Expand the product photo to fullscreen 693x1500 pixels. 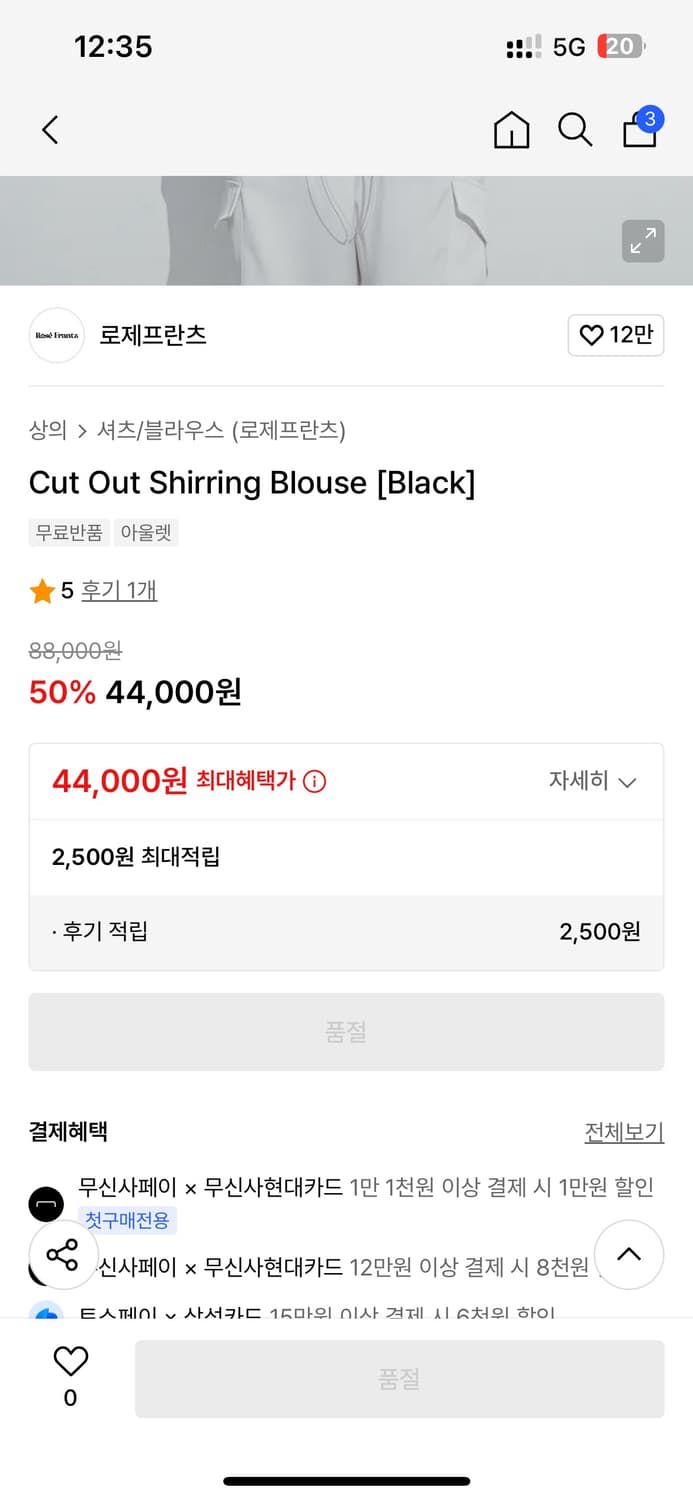click(643, 241)
